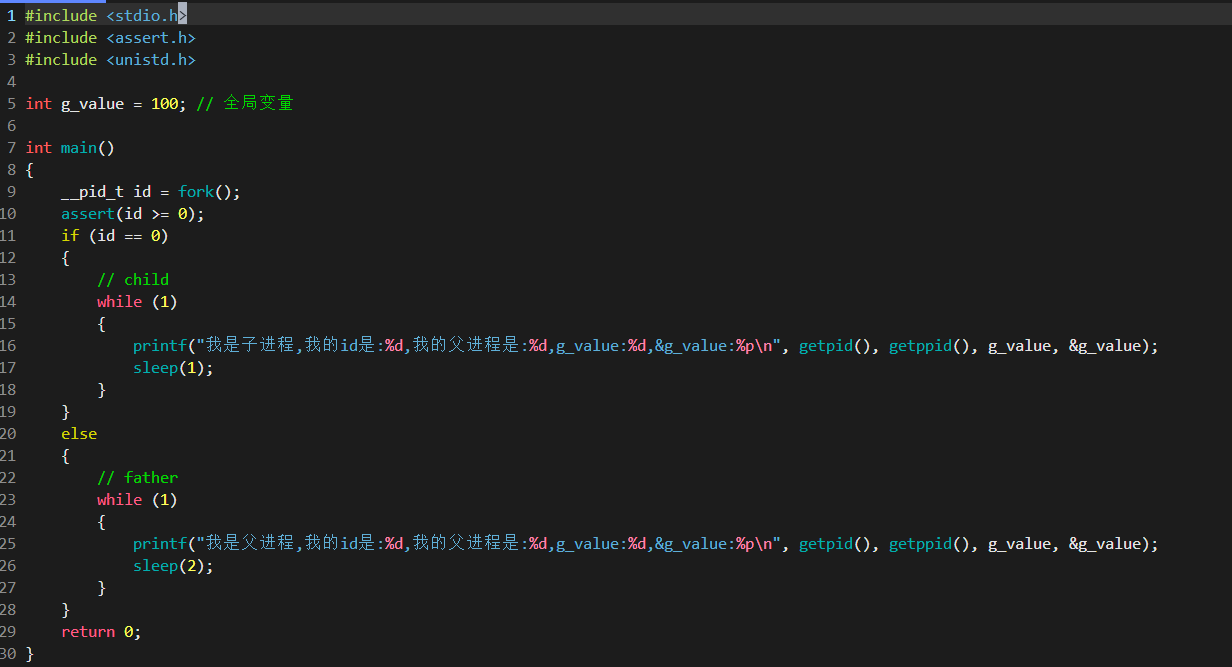Click the while keyword below // father
The image size is (1232, 667).
click(119, 500)
